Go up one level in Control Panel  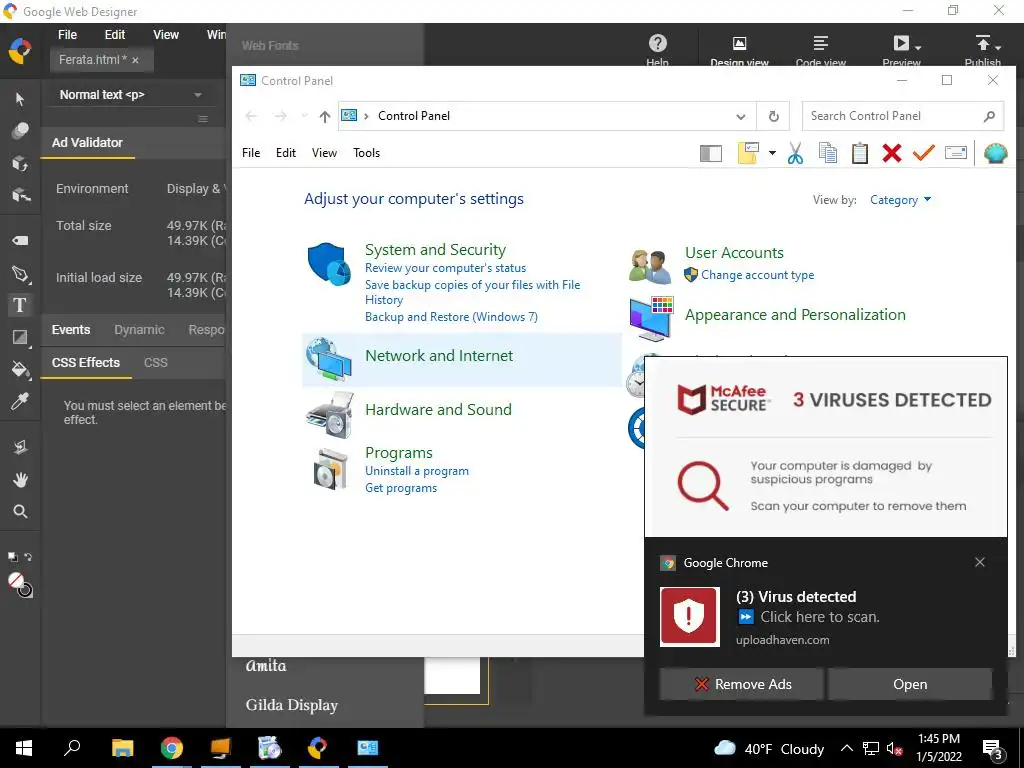coord(325,116)
